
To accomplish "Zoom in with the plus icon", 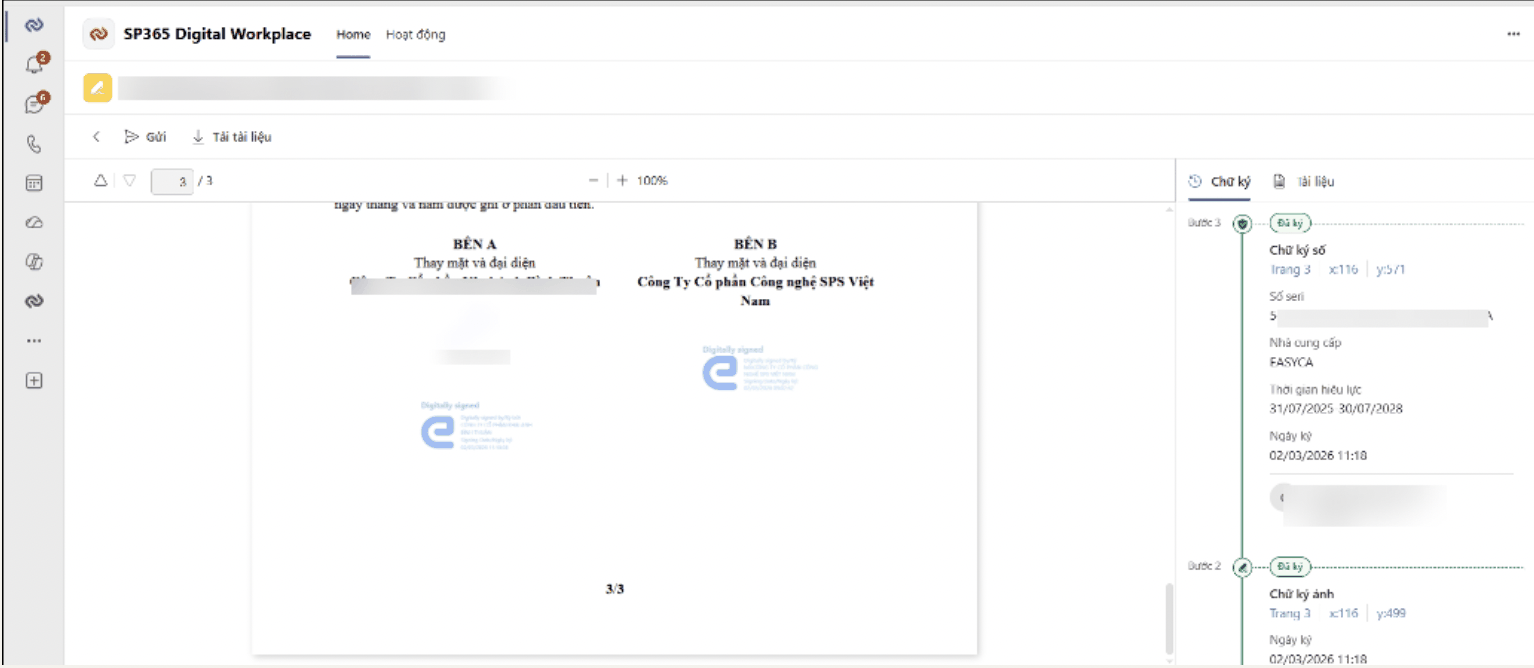I will [x=622, y=181].
